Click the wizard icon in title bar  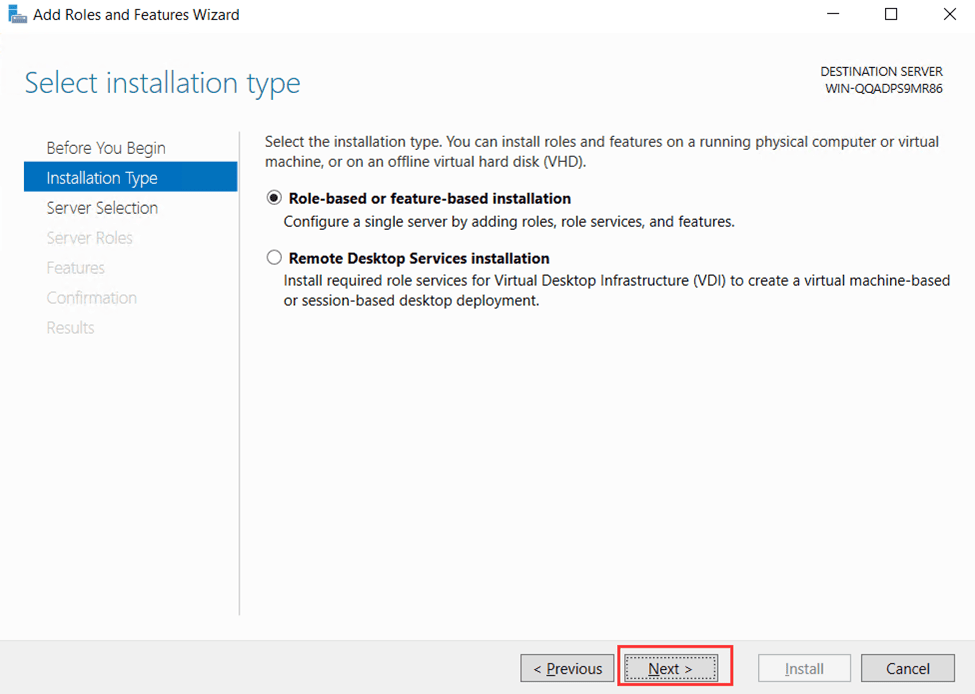(16, 14)
